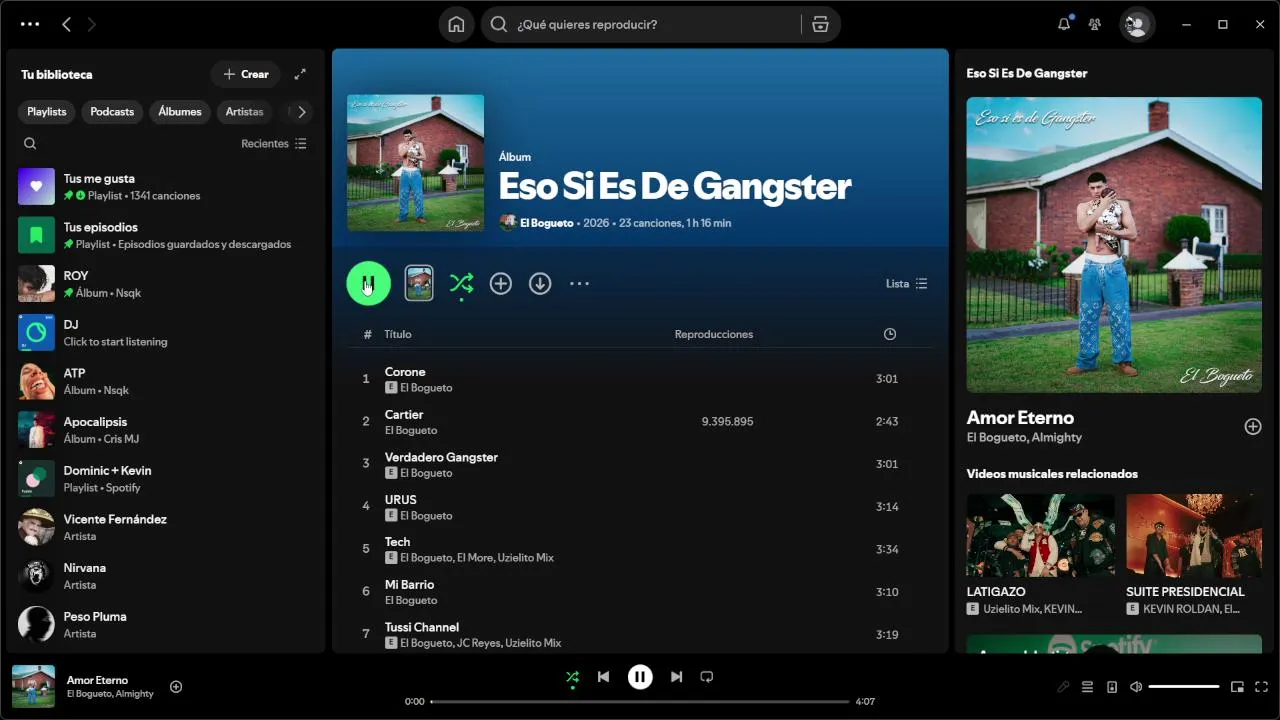Open the Browse icon in search bar

point(820,24)
